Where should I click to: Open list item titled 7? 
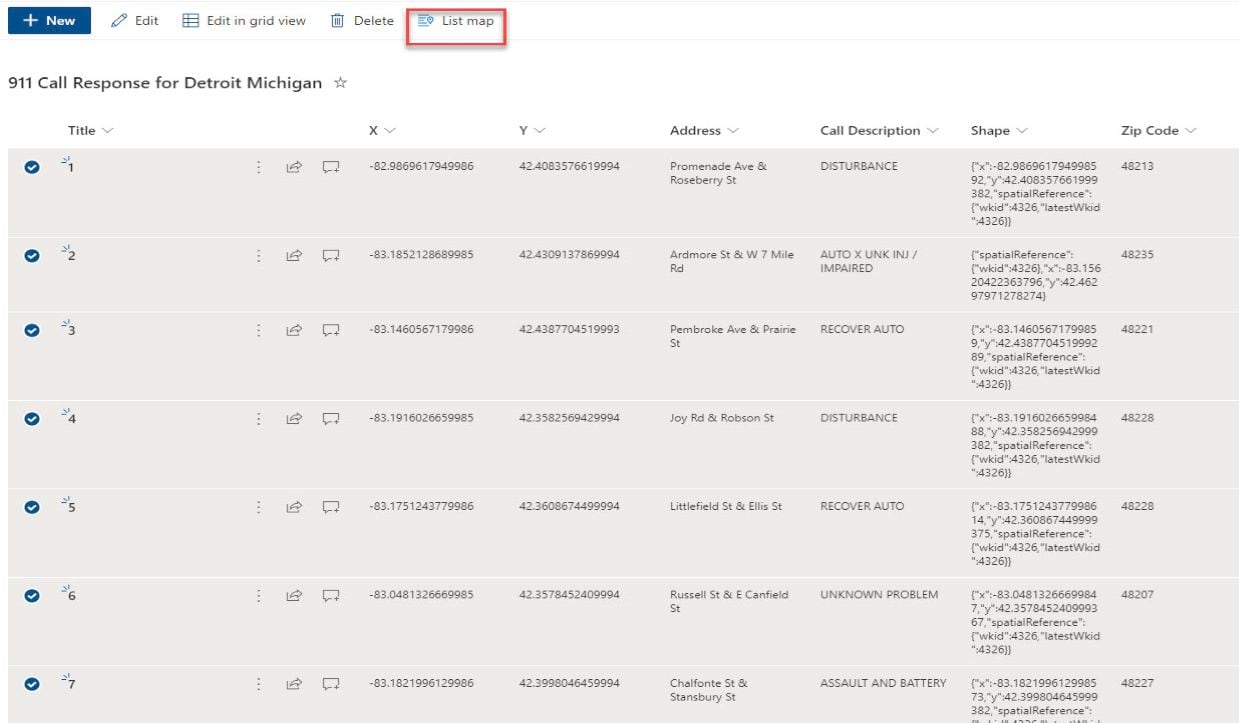[x=71, y=684]
